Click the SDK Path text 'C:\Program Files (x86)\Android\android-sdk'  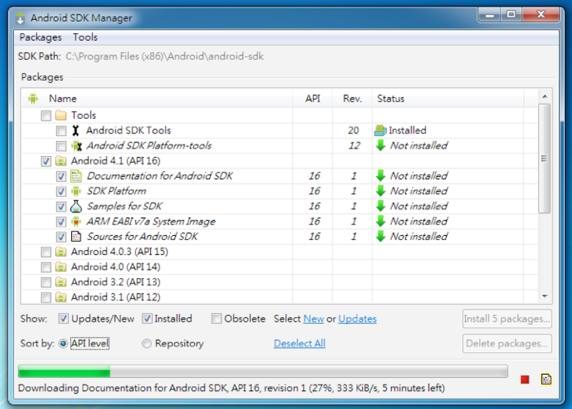tap(165, 57)
